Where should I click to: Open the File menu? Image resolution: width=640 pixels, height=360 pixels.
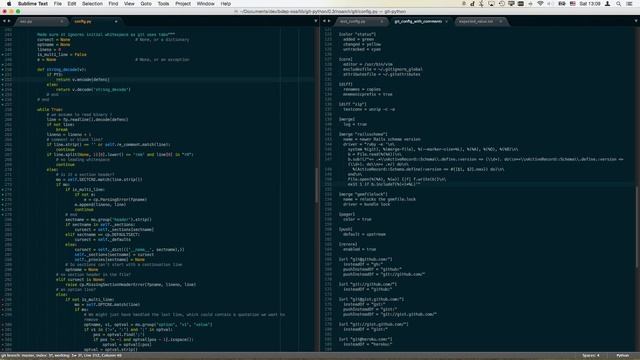pyautogui.click(x=58, y=4)
